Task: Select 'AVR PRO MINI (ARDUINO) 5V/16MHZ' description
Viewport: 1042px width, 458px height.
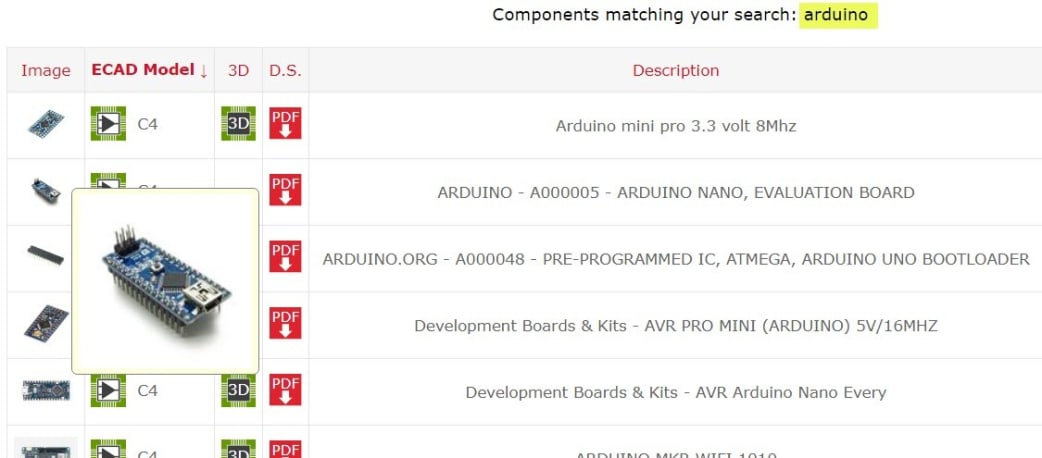Action: tap(676, 326)
